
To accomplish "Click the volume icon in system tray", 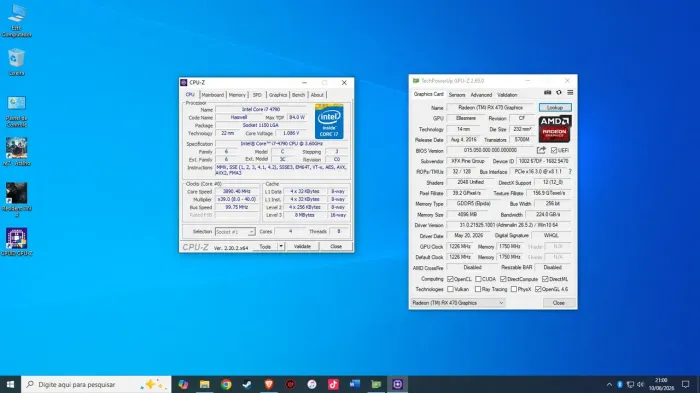I will [x=640, y=385].
